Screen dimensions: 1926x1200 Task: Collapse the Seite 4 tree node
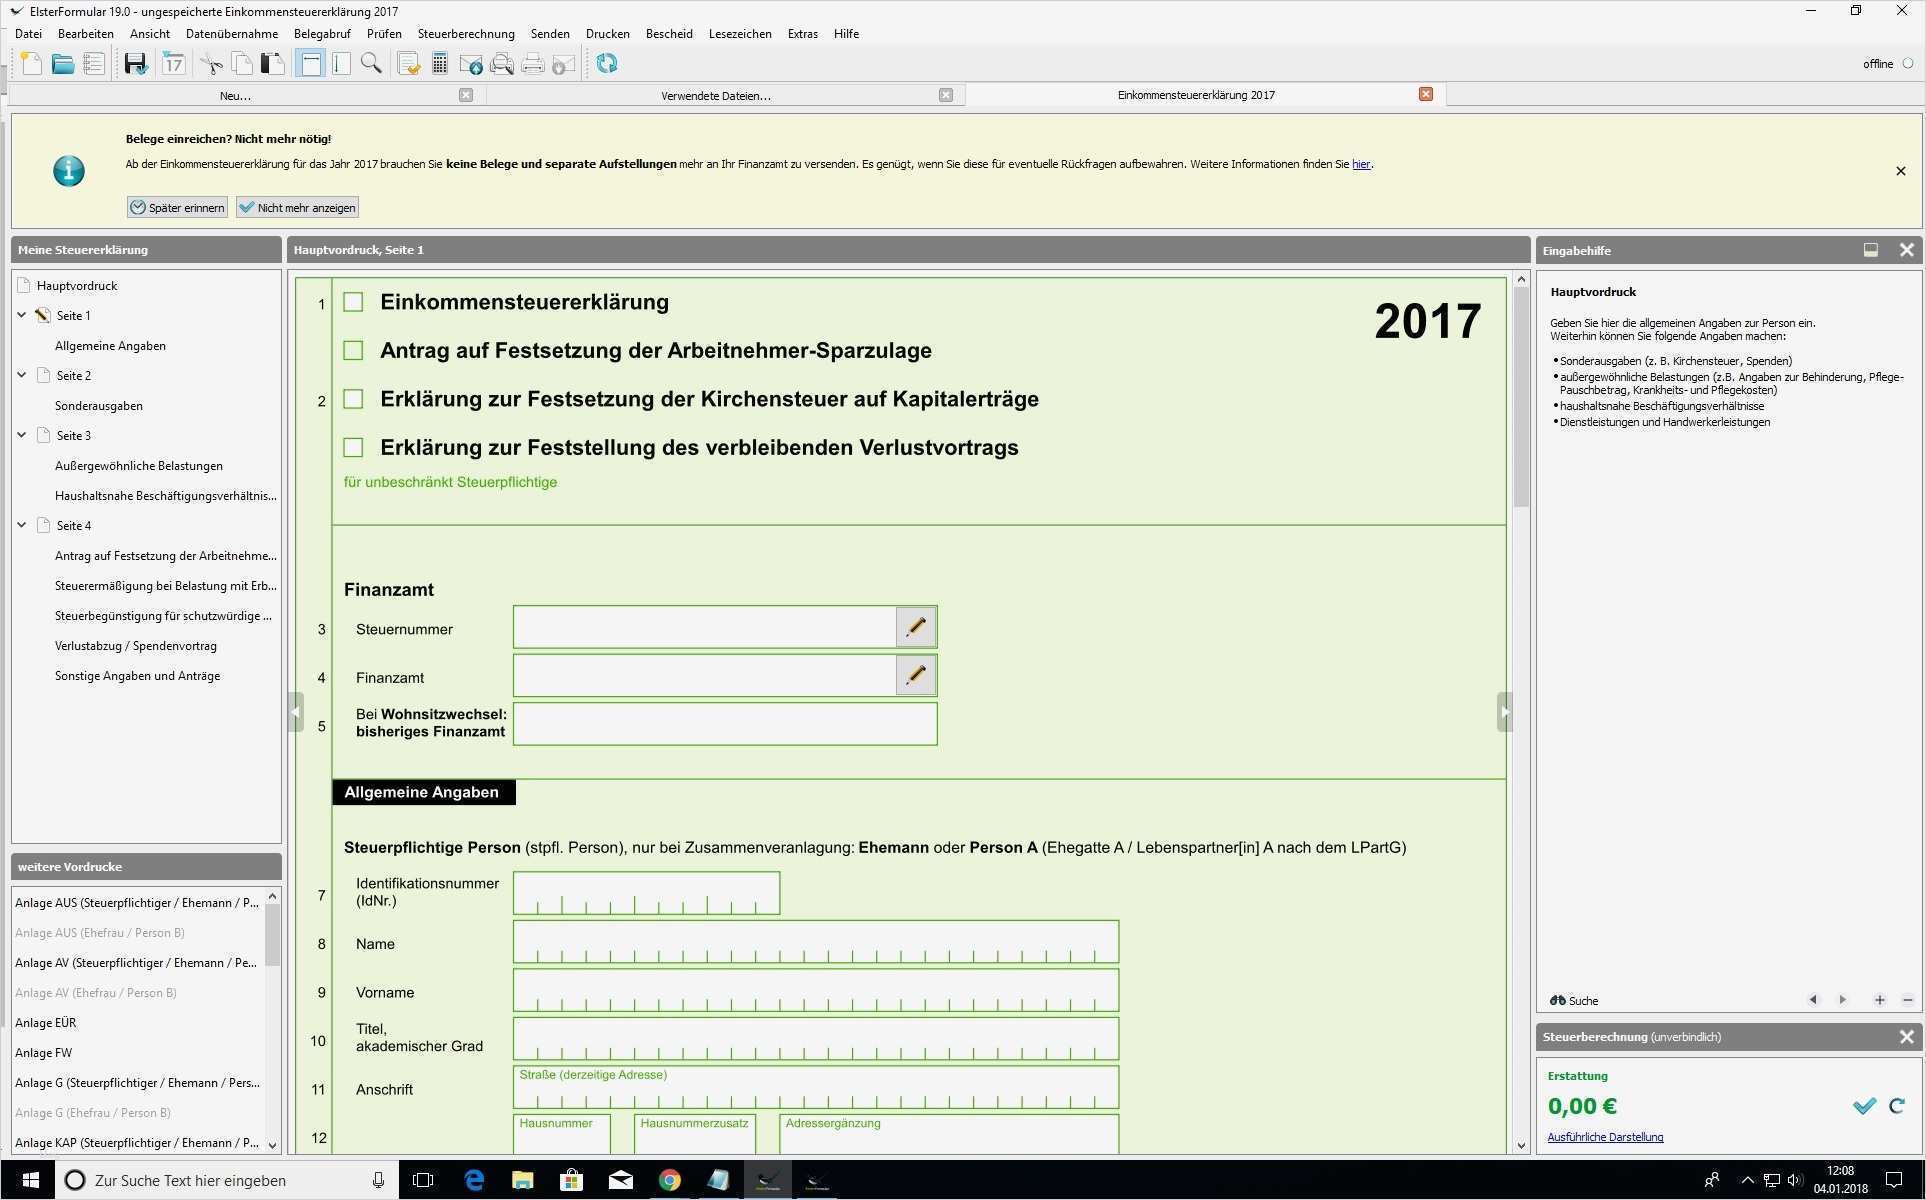click(21, 525)
